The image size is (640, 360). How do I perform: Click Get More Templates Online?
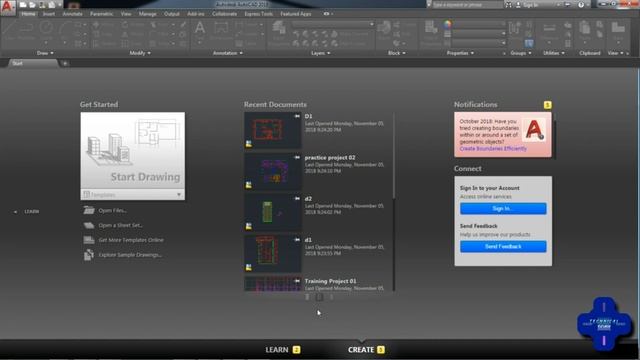[x=131, y=240]
